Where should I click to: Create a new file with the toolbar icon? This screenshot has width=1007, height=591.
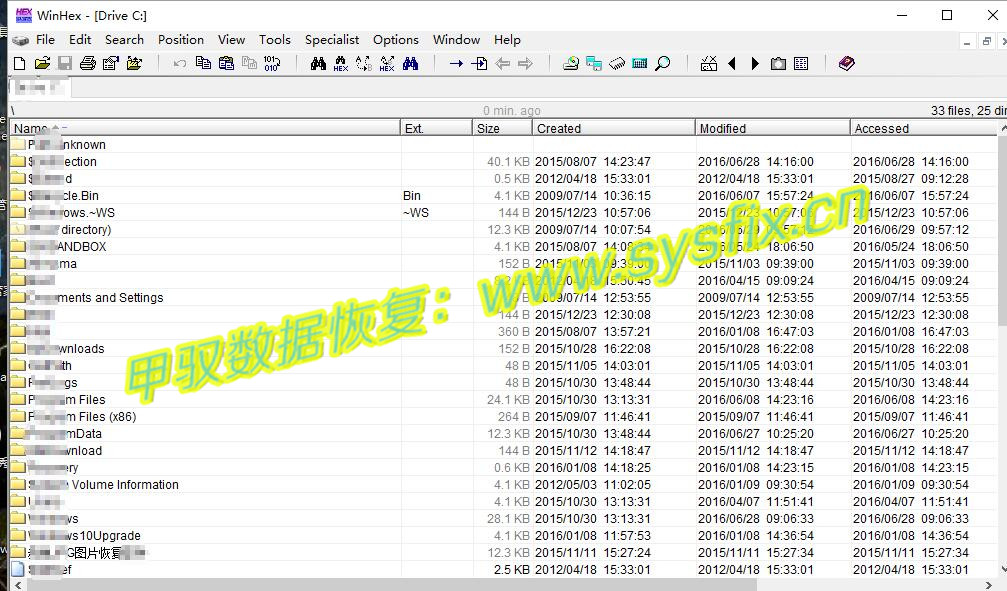click(19, 63)
